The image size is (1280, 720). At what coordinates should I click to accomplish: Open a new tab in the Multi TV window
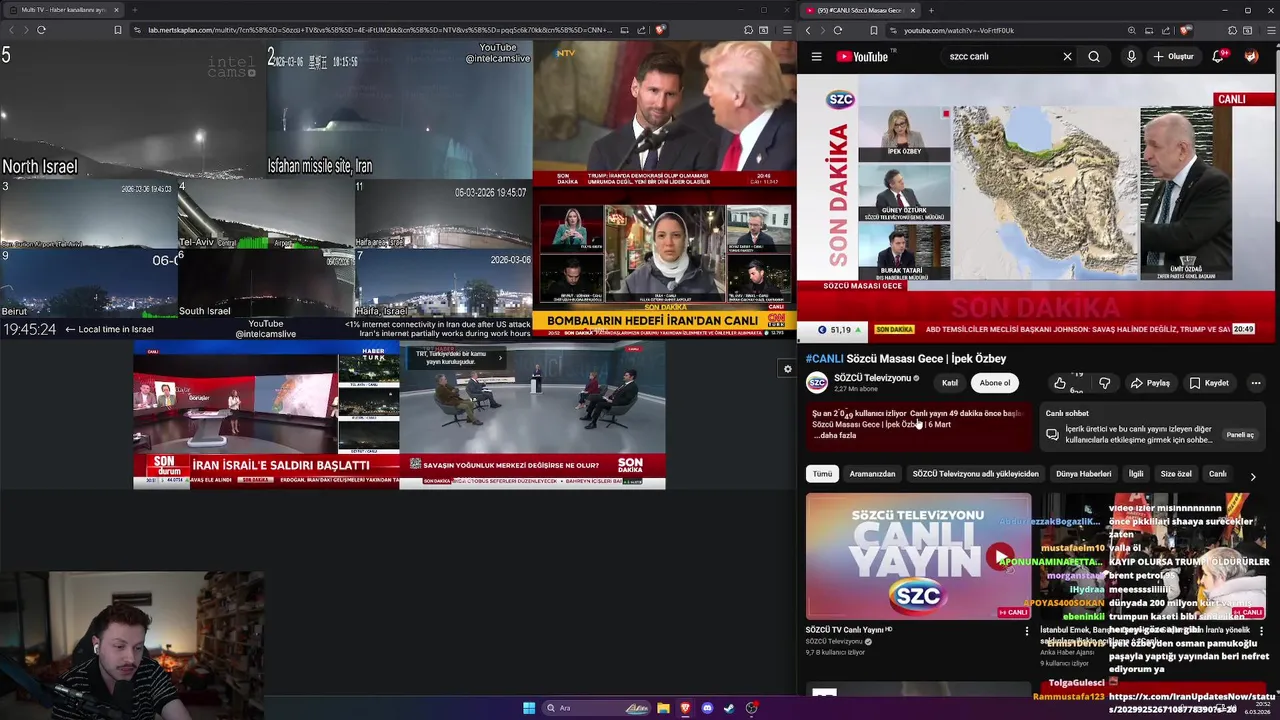[134, 10]
